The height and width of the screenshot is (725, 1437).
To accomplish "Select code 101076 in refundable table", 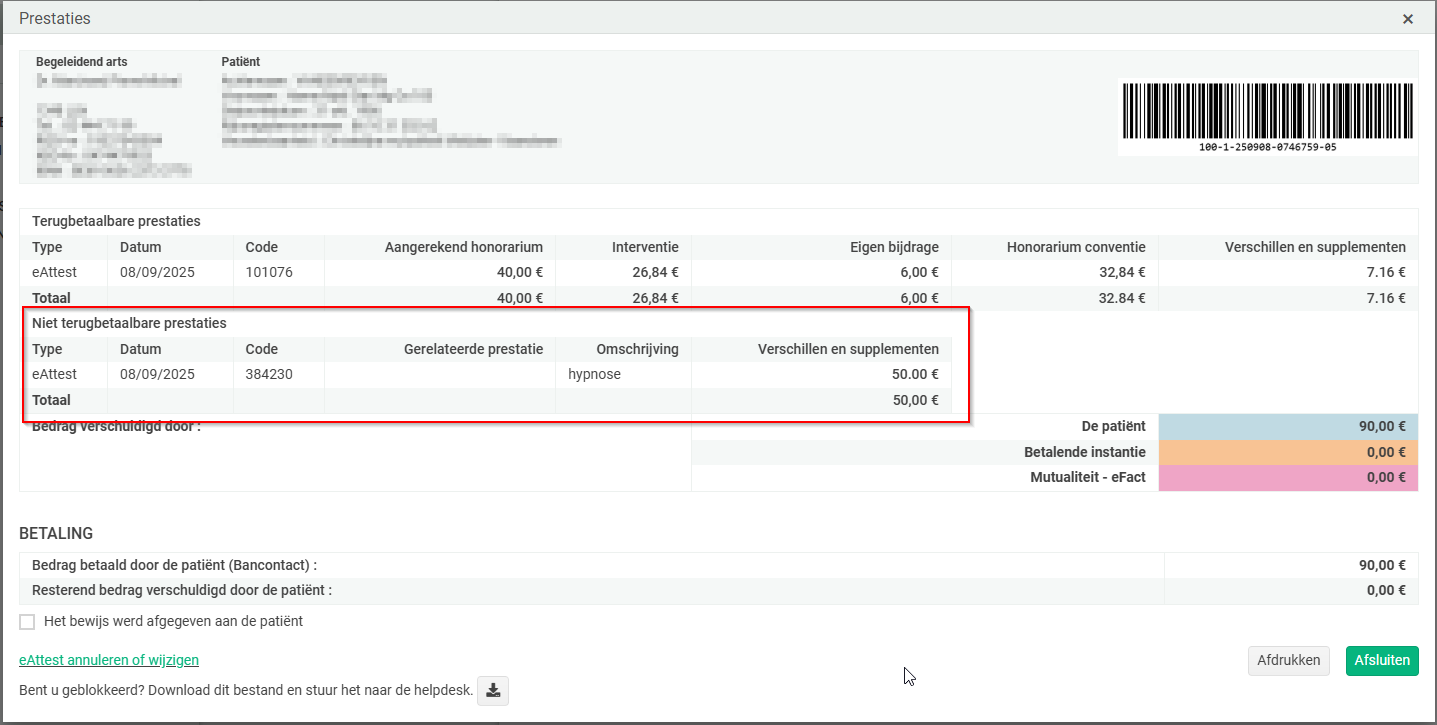I will (269, 272).
